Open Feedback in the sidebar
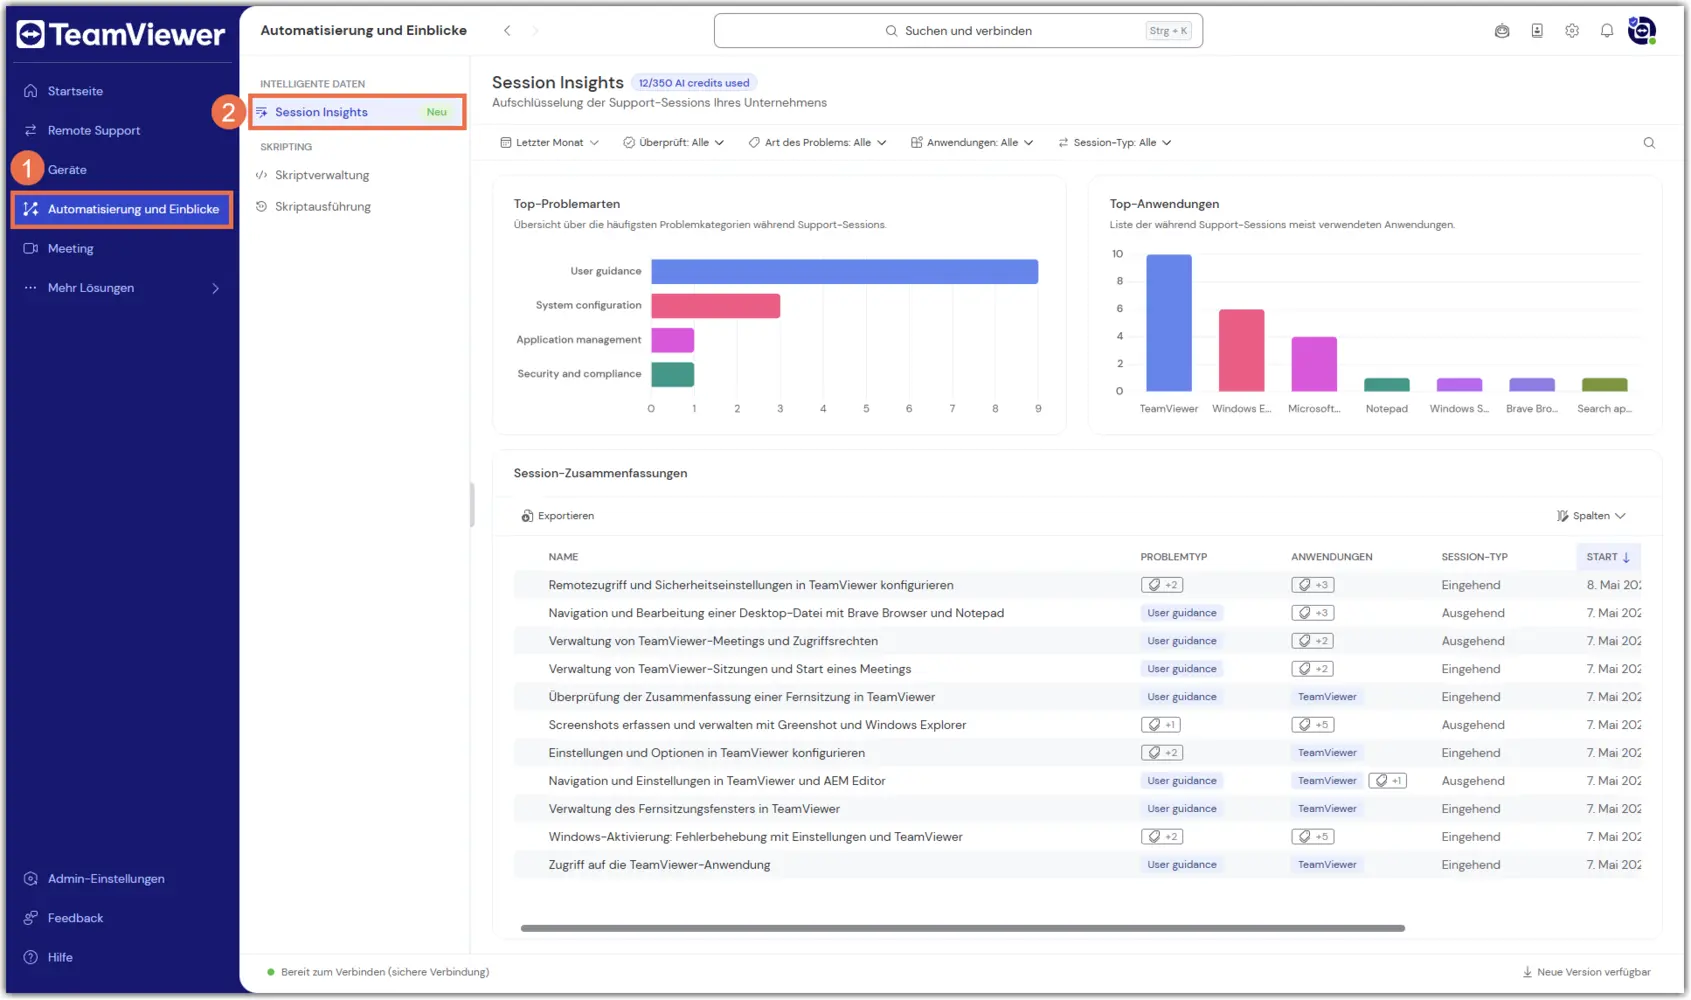The width and height of the screenshot is (1691, 1000). [121, 918]
